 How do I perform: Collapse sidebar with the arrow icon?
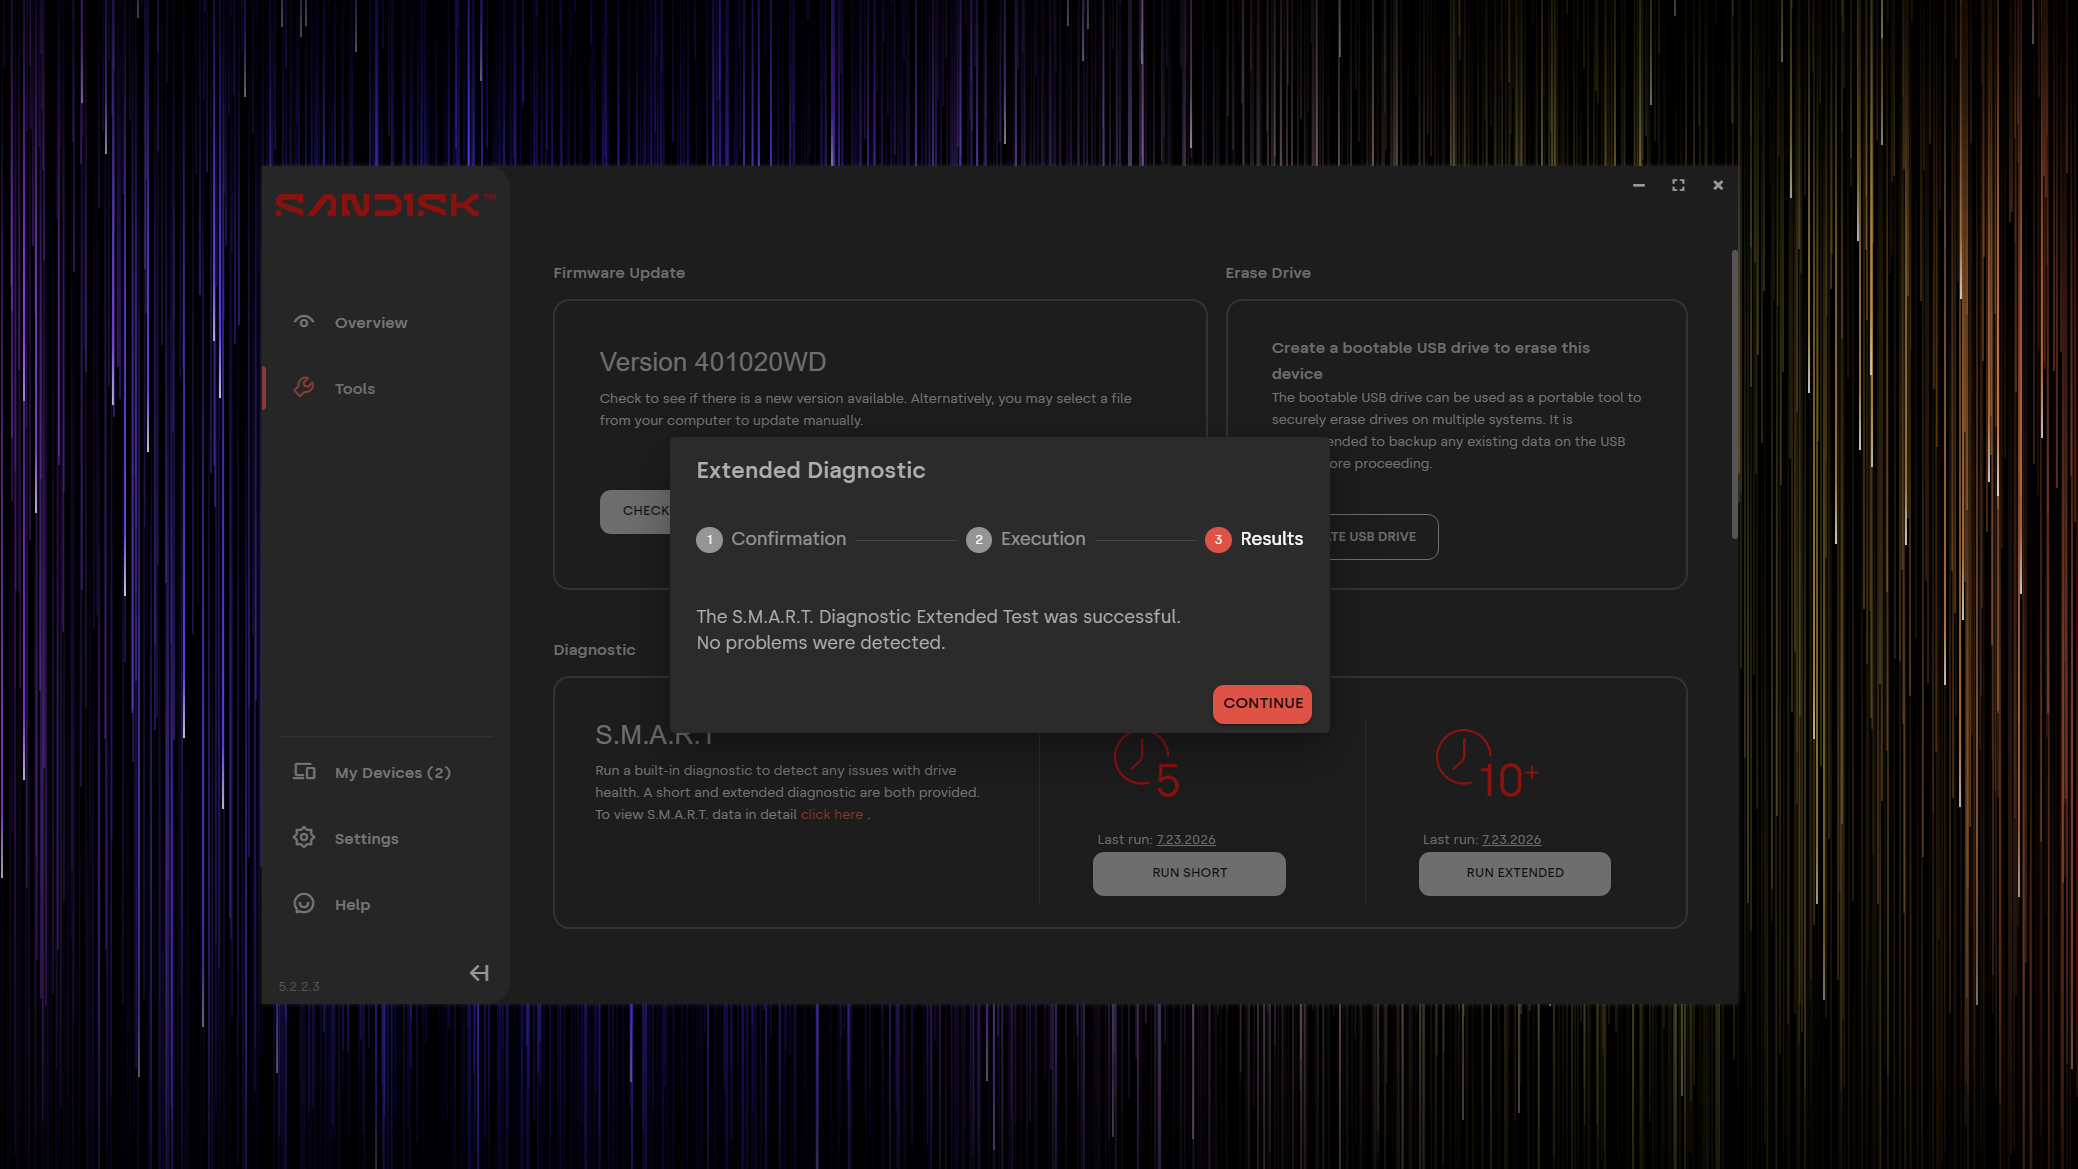tap(479, 973)
